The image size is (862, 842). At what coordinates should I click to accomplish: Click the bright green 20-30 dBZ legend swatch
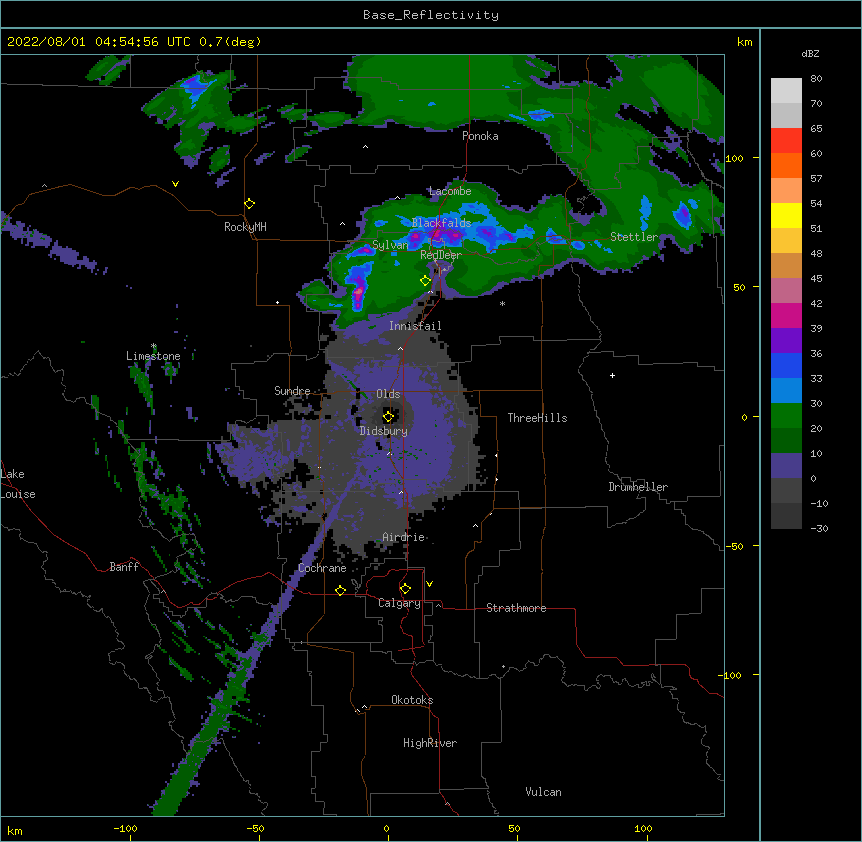pyautogui.click(x=786, y=416)
